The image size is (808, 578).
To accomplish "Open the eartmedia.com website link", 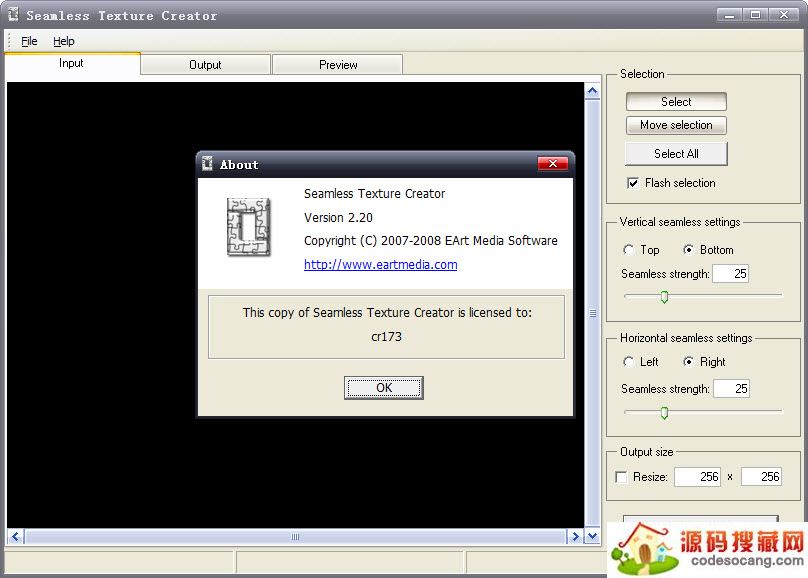I will tap(380, 265).
